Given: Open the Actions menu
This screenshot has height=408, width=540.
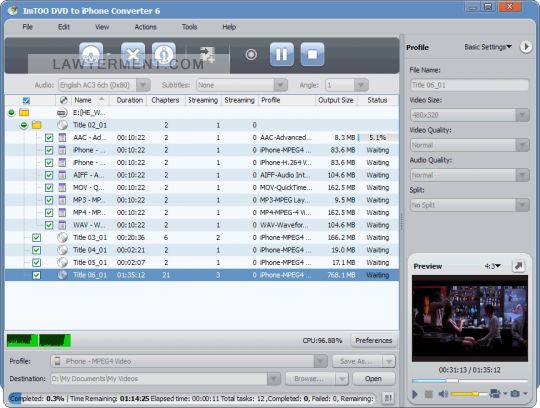Looking at the screenshot, I should (145, 27).
